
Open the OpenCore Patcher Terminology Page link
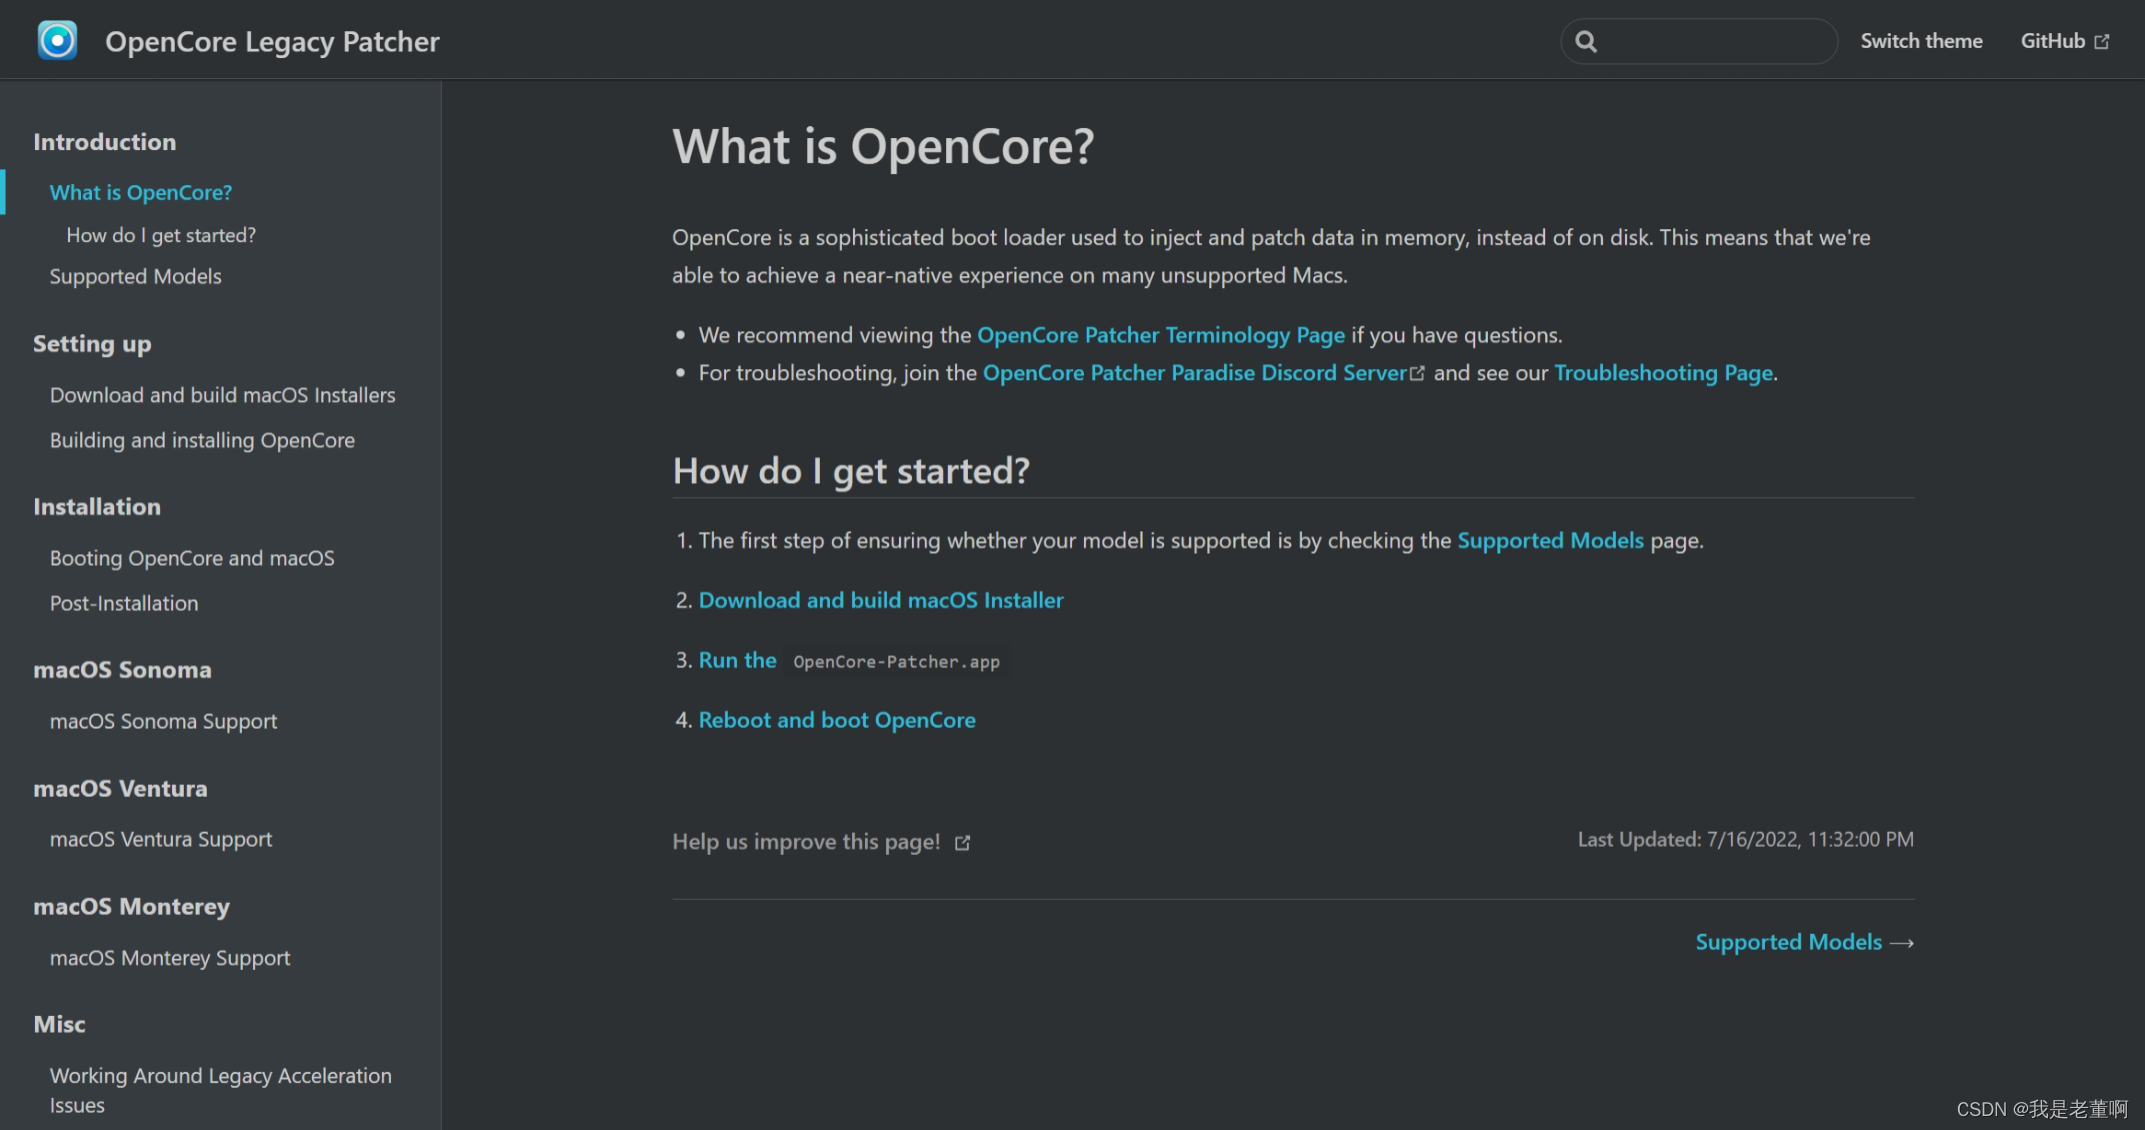[1161, 335]
